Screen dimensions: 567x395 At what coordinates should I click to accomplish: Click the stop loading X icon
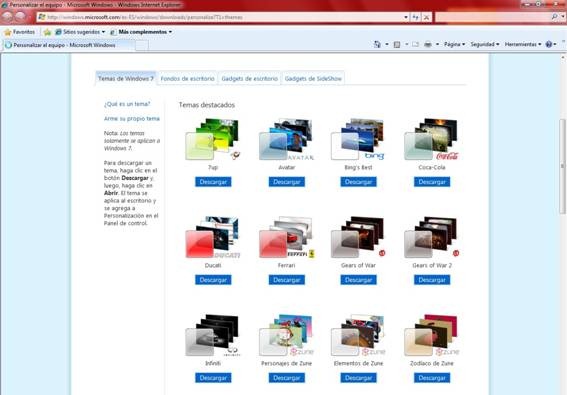click(427, 17)
